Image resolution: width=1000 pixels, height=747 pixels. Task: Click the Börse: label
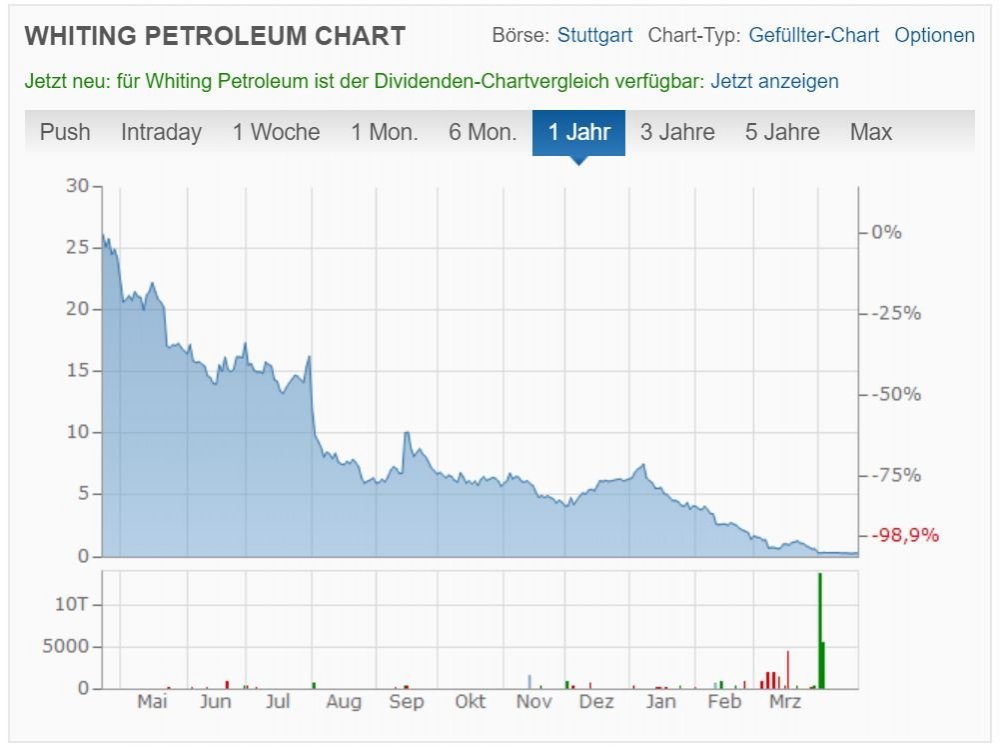click(x=520, y=35)
